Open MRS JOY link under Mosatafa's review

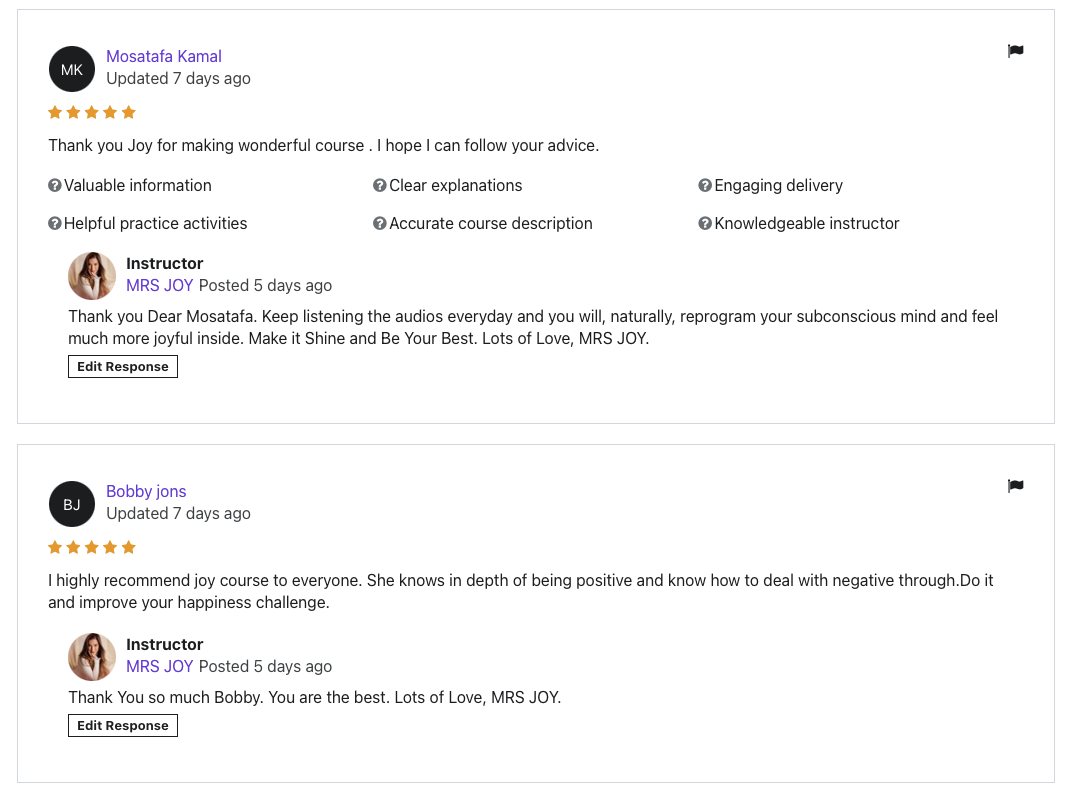[x=159, y=285]
